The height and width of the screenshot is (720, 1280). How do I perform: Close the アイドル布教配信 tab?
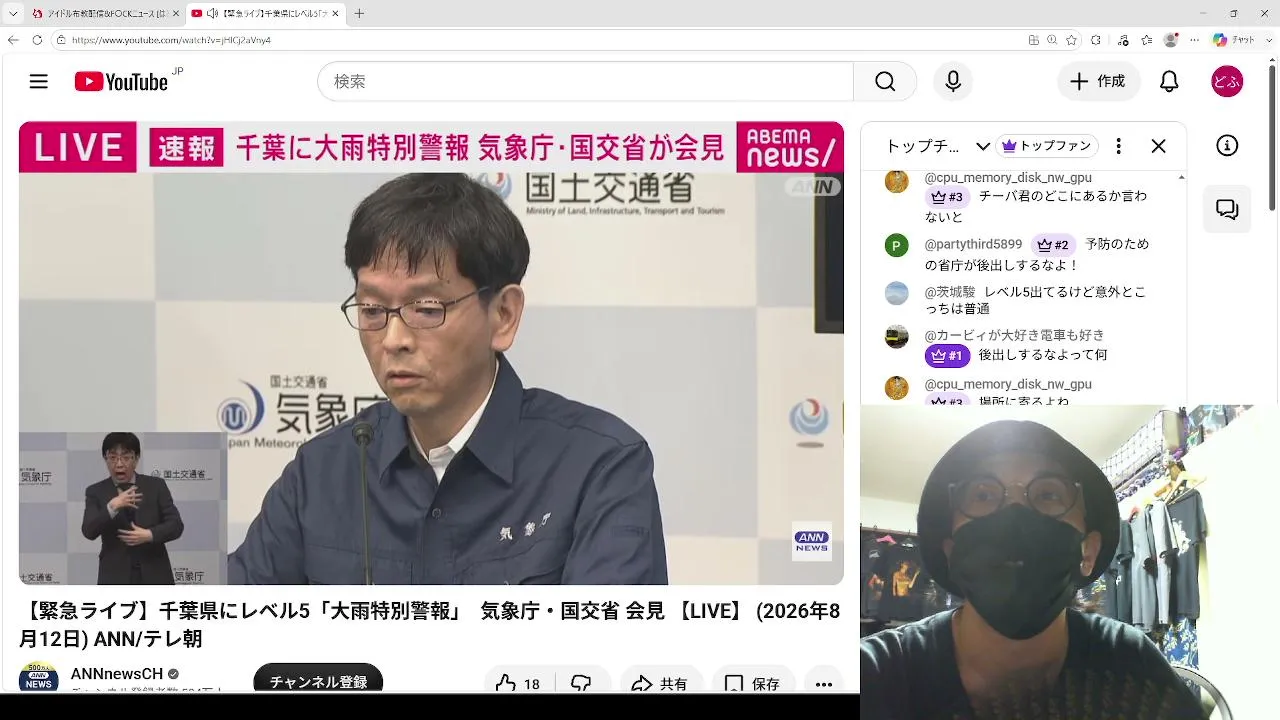click(175, 13)
